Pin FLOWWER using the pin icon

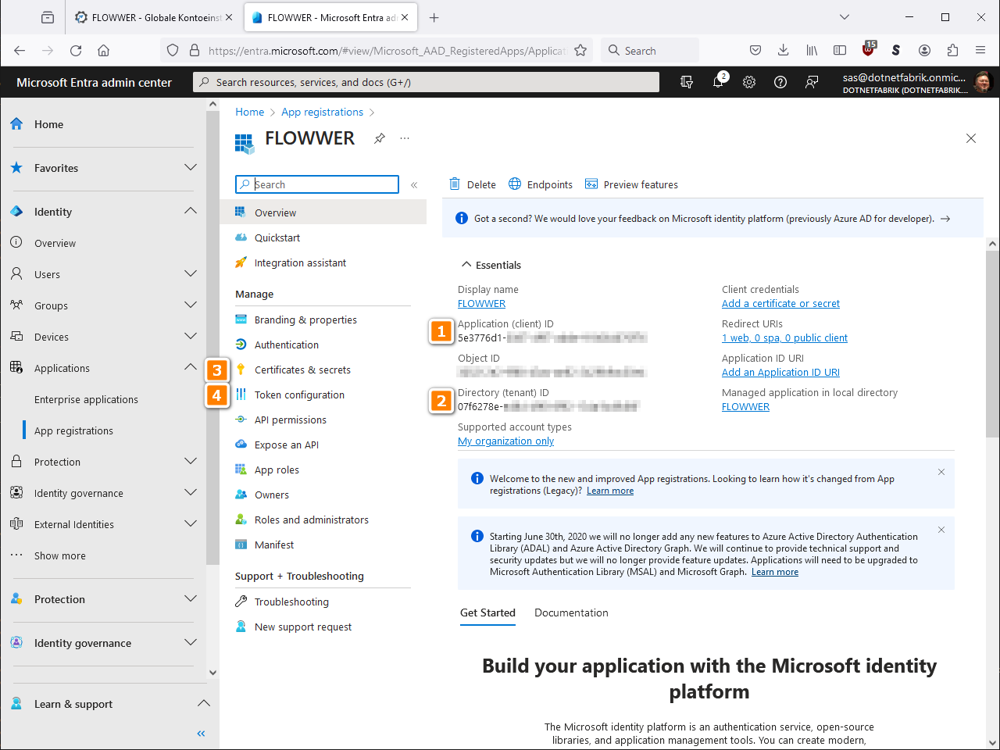coord(380,139)
